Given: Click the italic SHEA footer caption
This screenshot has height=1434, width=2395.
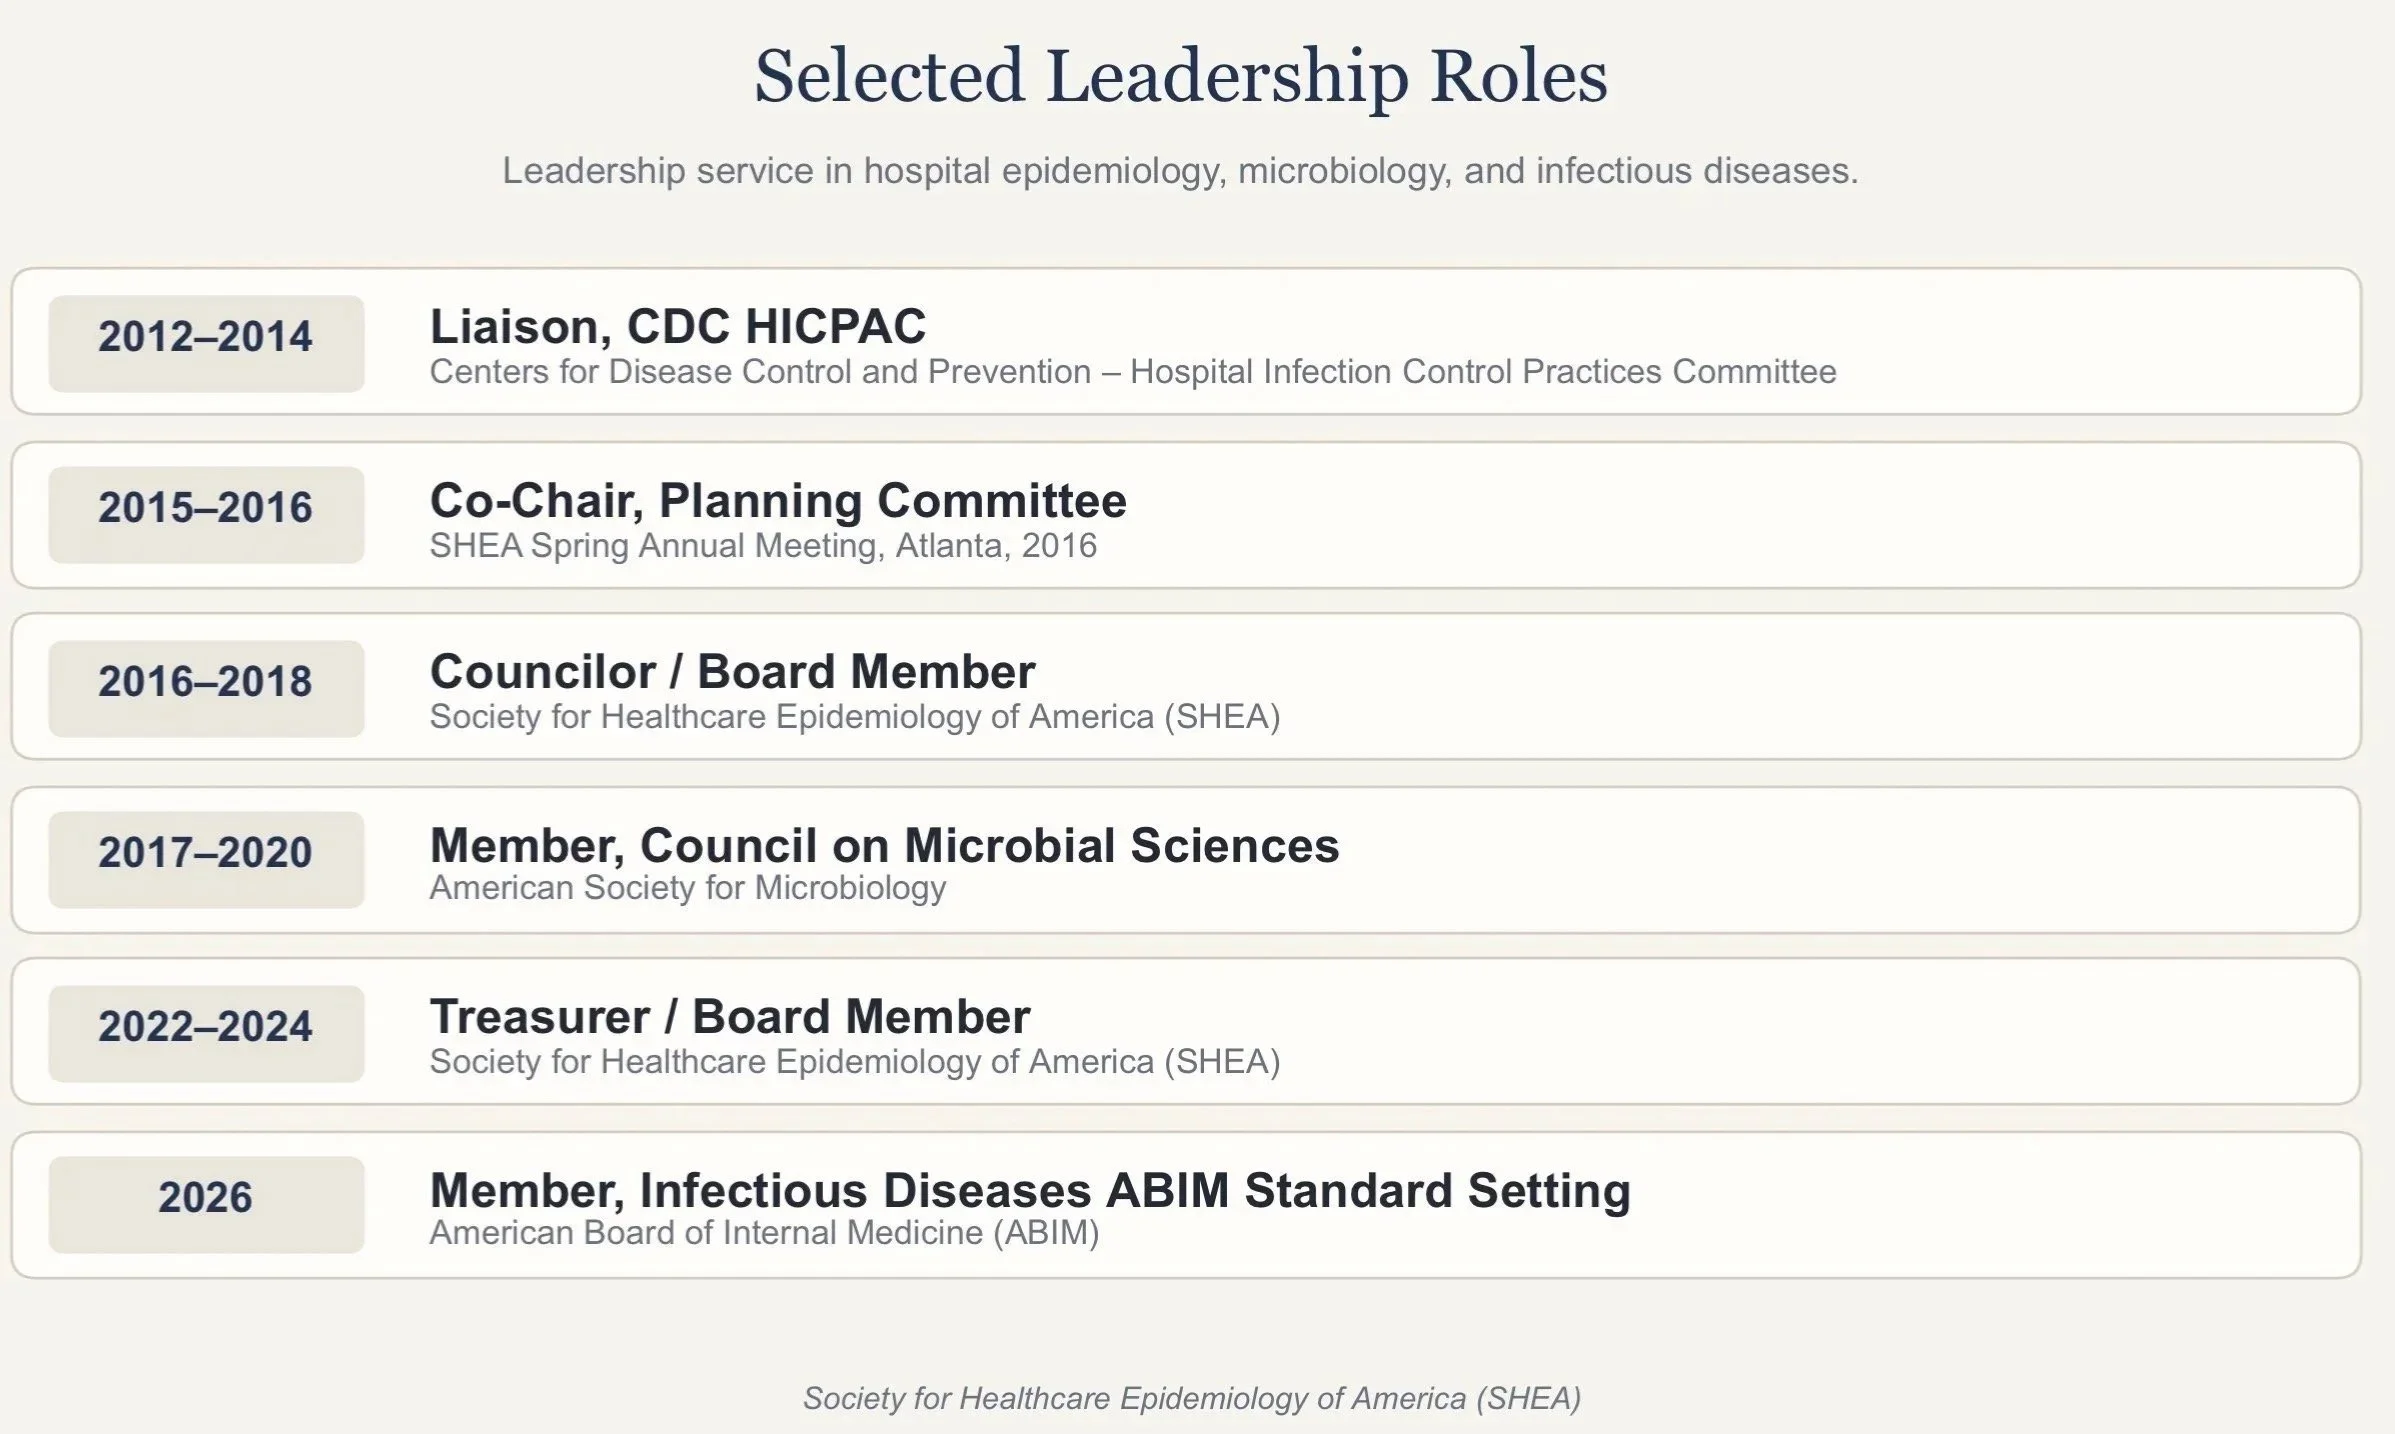Looking at the screenshot, I should click(1191, 1398).
